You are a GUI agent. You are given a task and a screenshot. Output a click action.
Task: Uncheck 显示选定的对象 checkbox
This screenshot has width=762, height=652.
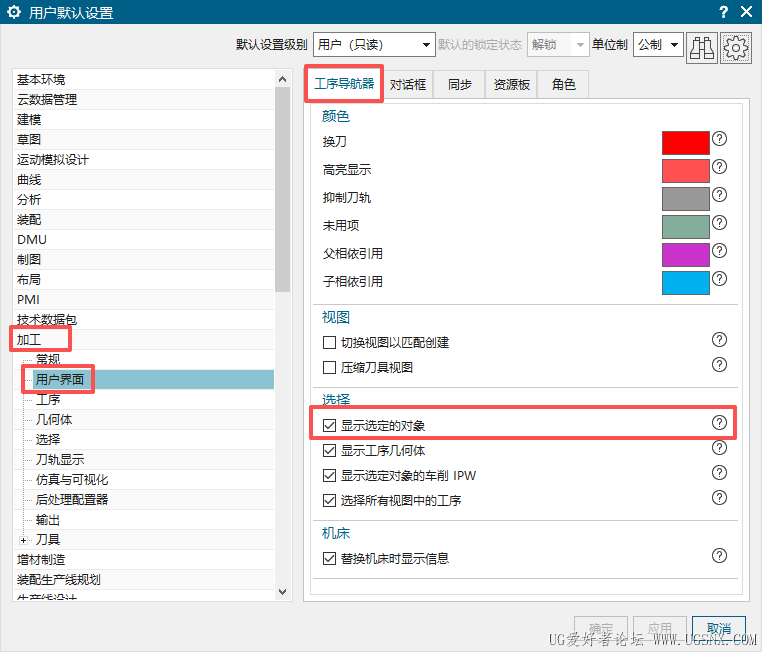(x=329, y=426)
